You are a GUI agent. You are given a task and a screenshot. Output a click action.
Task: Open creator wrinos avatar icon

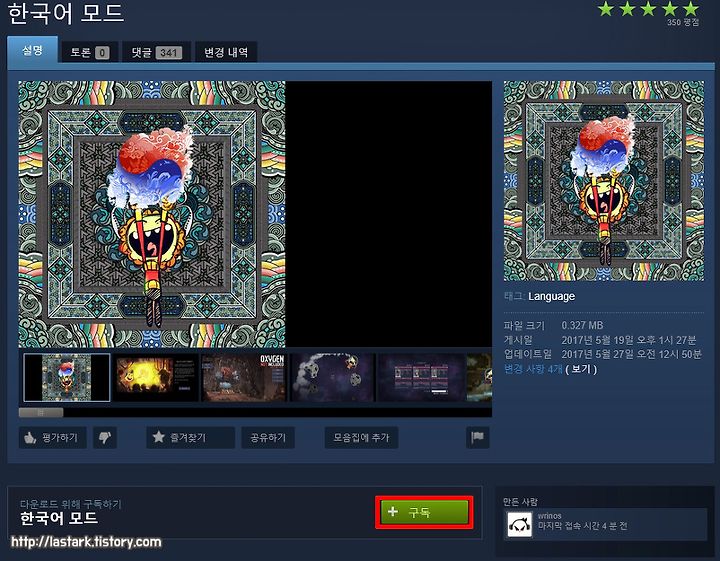520,524
